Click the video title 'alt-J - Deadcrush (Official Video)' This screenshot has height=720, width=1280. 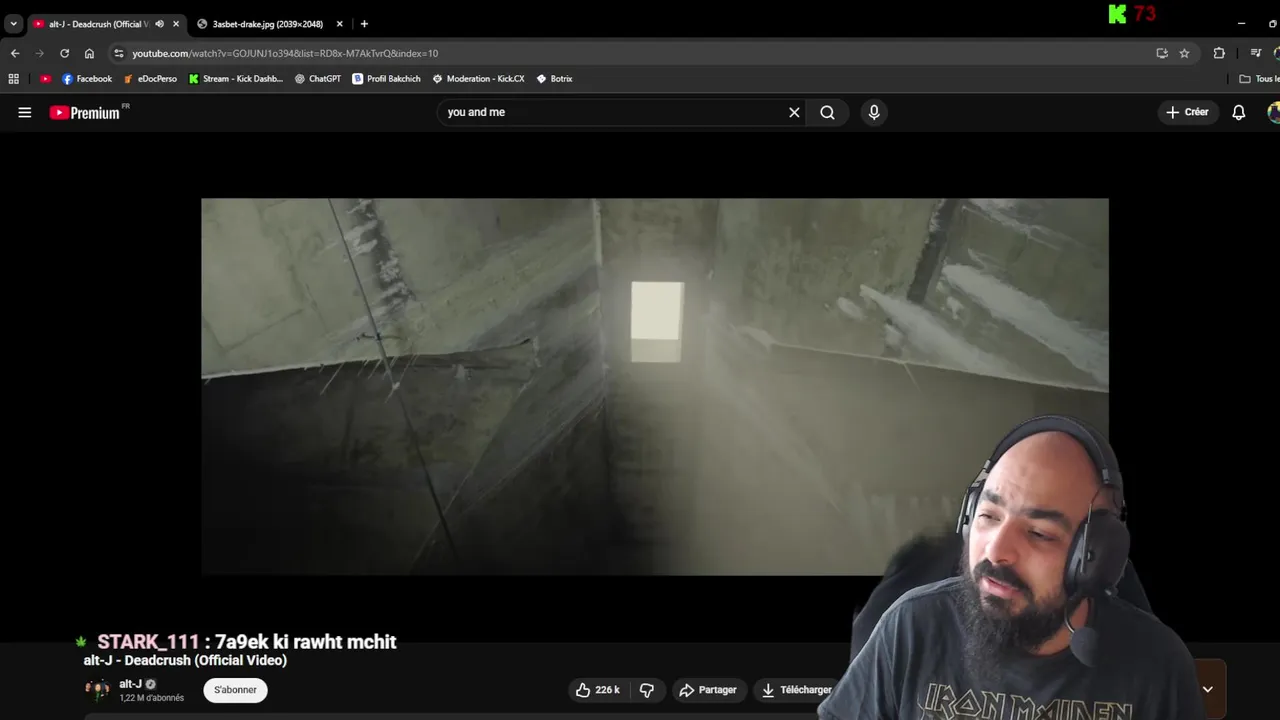click(x=185, y=661)
